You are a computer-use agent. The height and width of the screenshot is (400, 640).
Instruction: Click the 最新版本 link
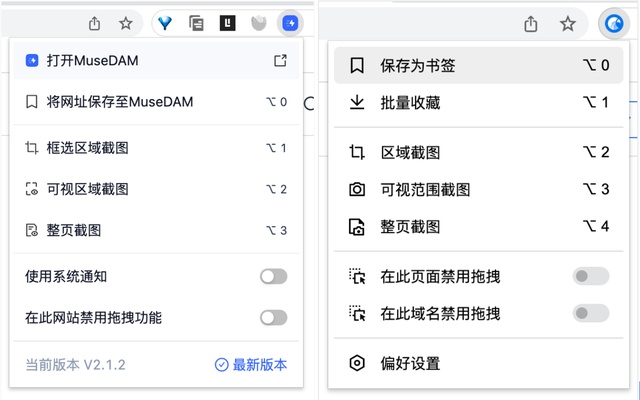coord(251,364)
